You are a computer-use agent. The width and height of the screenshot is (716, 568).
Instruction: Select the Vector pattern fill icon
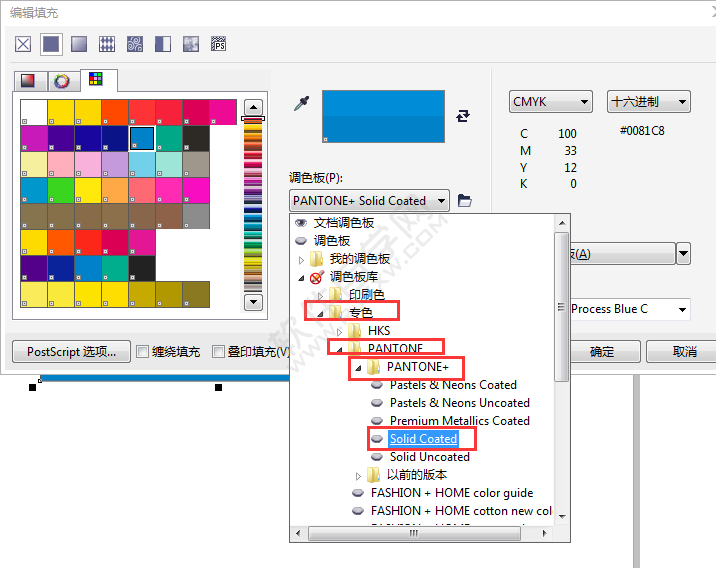[107, 44]
